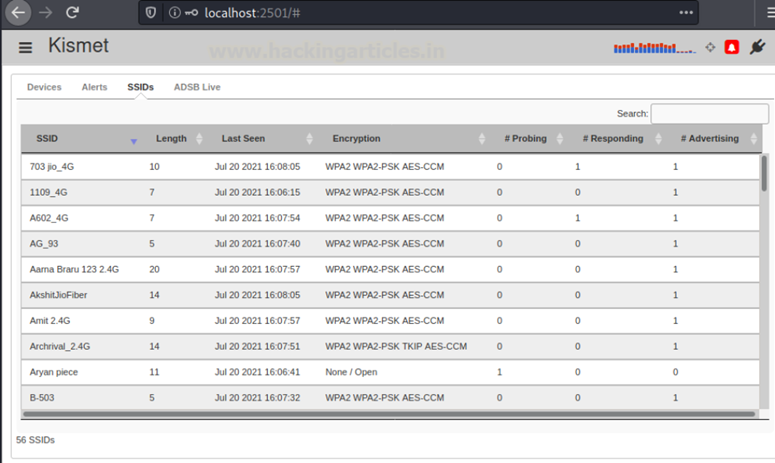Select the 'Amit 2.4G' SSID row
Image resolution: width=775 pixels, height=463 pixels.
click(390, 321)
